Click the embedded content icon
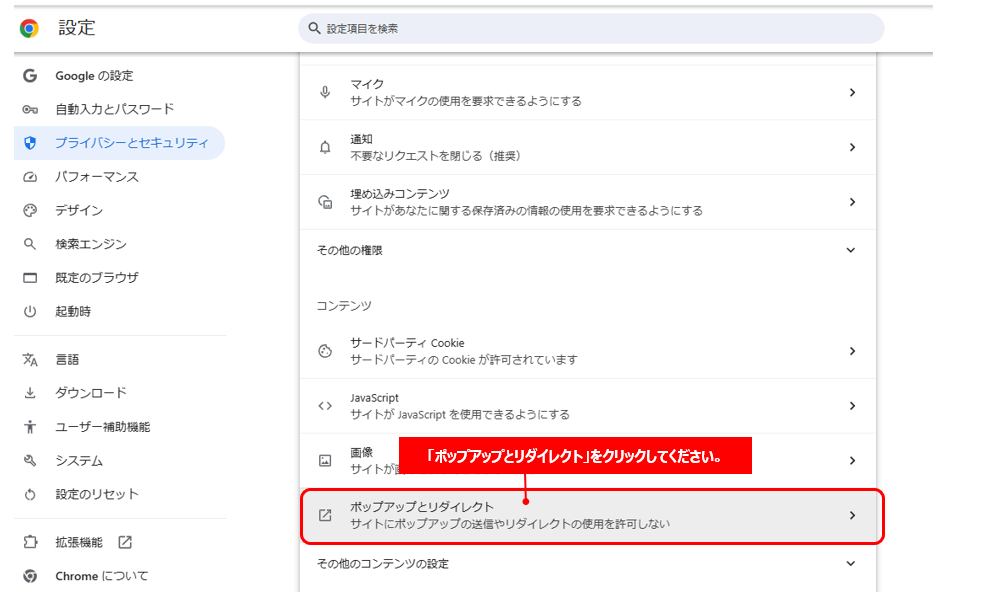Image resolution: width=1008 pixels, height=609 pixels. click(x=325, y=202)
